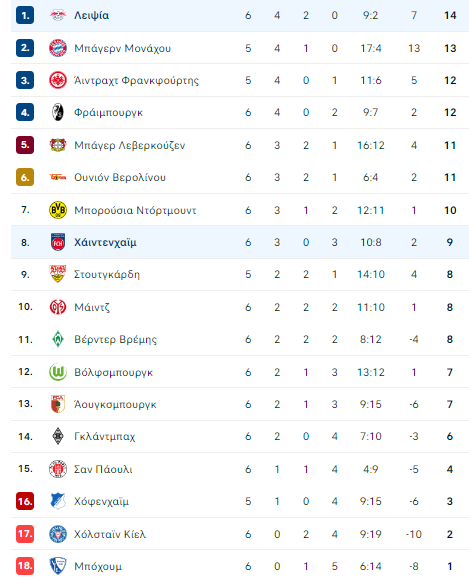Select the Χάιντενχαϊμ team name
469x581 pixels.
click(x=105, y=242)
